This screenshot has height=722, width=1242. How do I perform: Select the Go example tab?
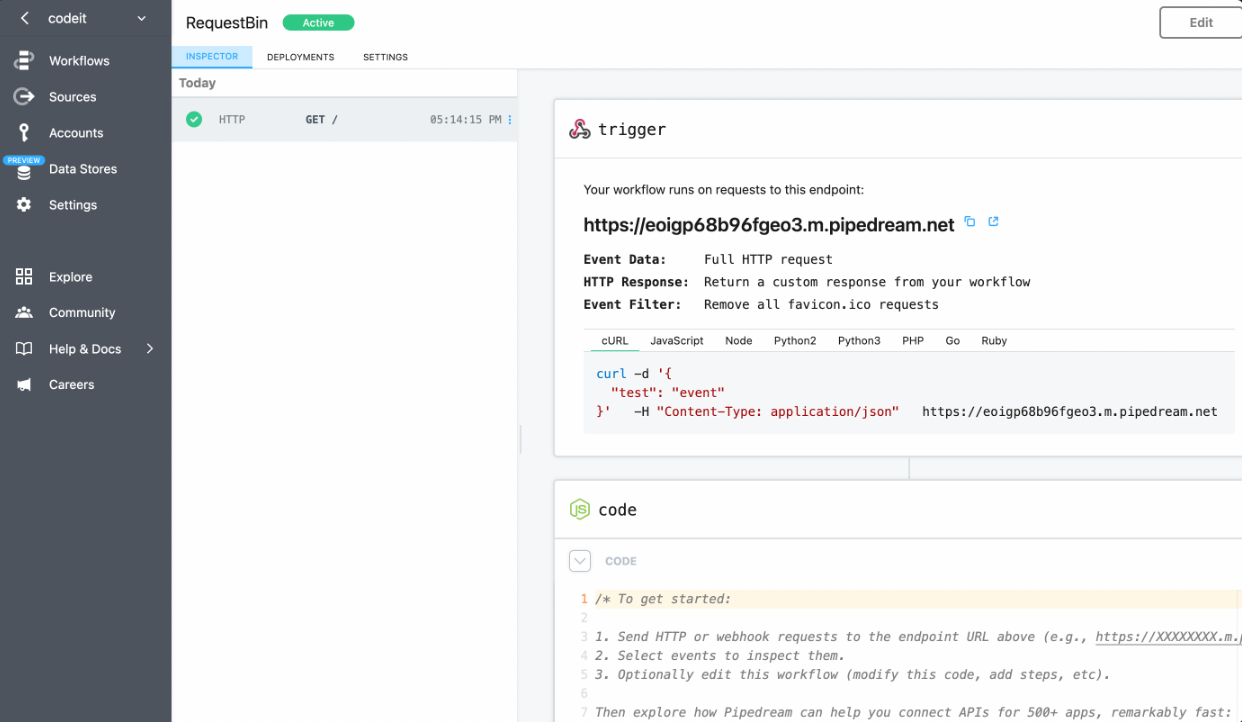coord(953,341)
